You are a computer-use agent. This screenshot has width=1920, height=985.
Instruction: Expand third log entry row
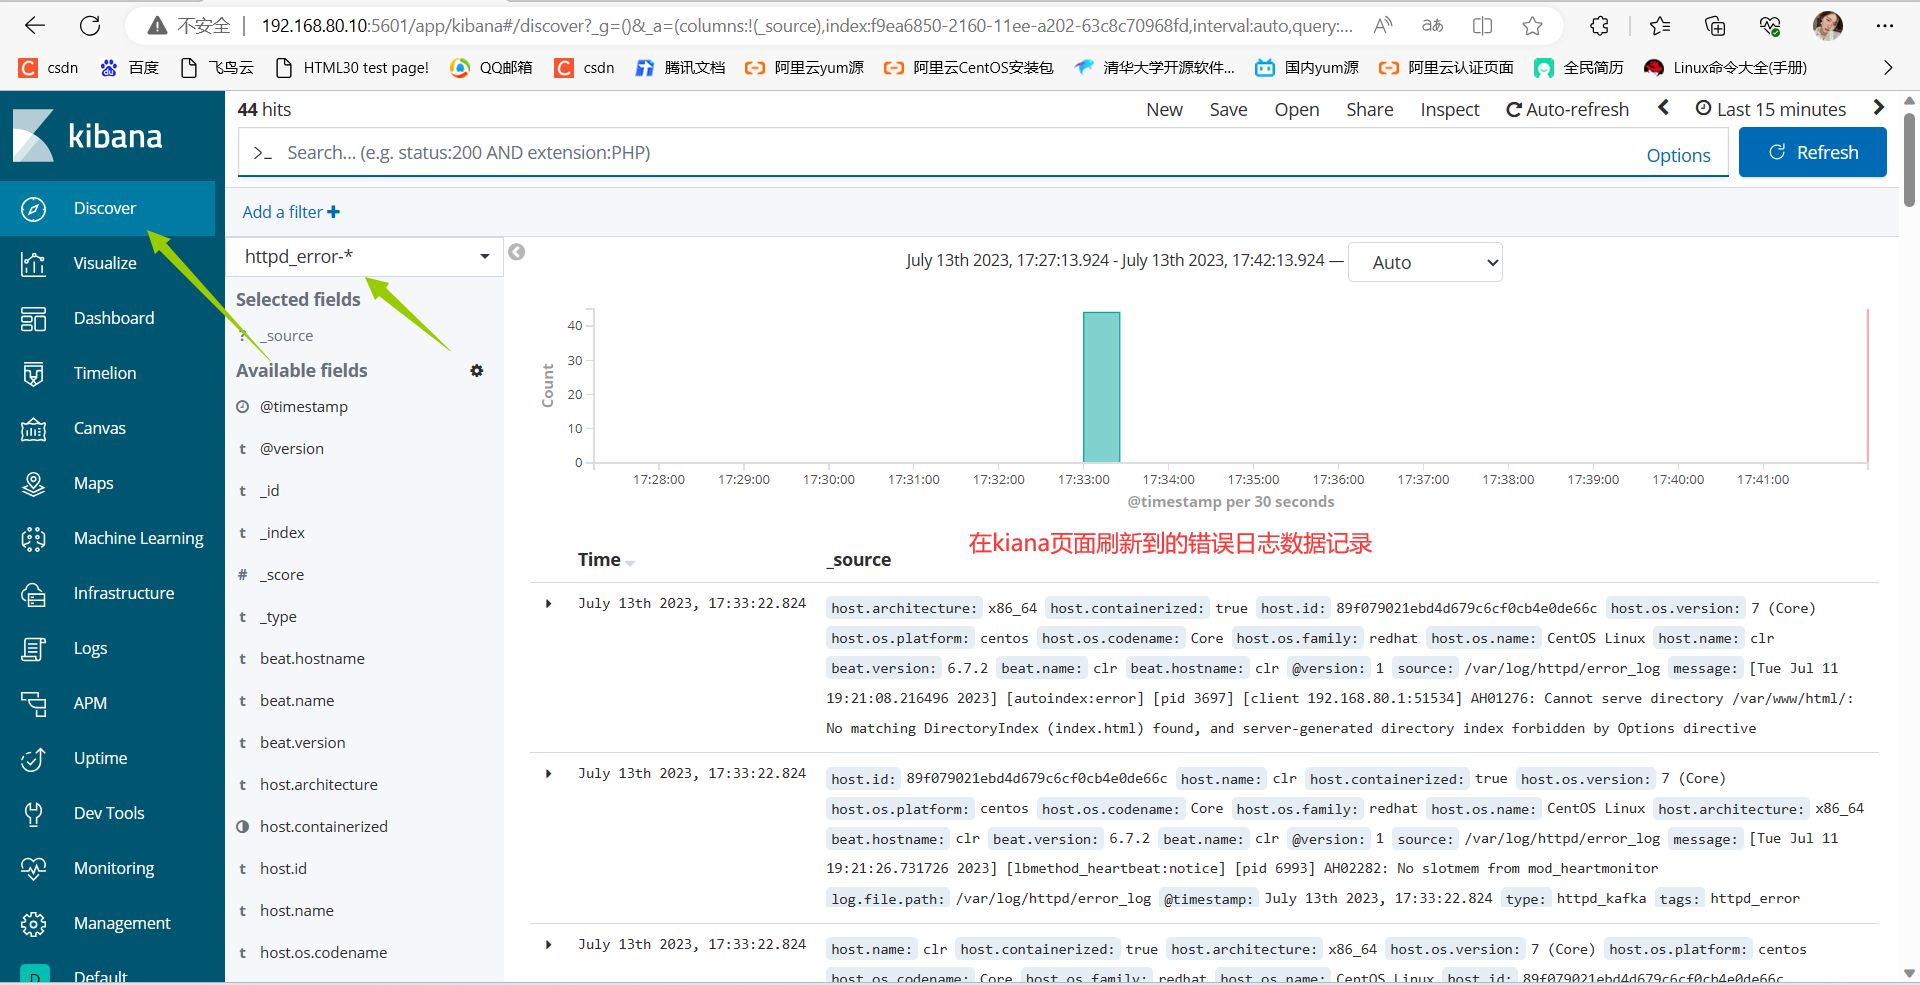(548, 944)
